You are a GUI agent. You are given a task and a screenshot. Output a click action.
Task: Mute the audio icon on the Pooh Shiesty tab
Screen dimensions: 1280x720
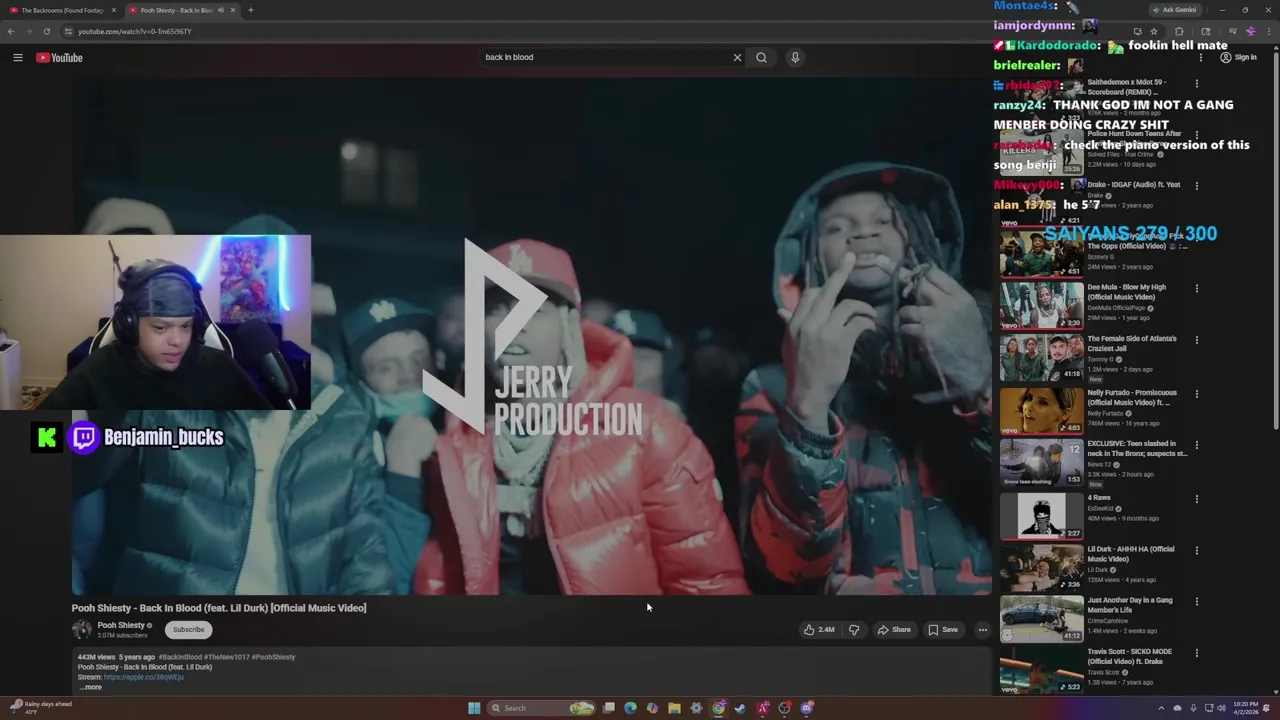220,10
